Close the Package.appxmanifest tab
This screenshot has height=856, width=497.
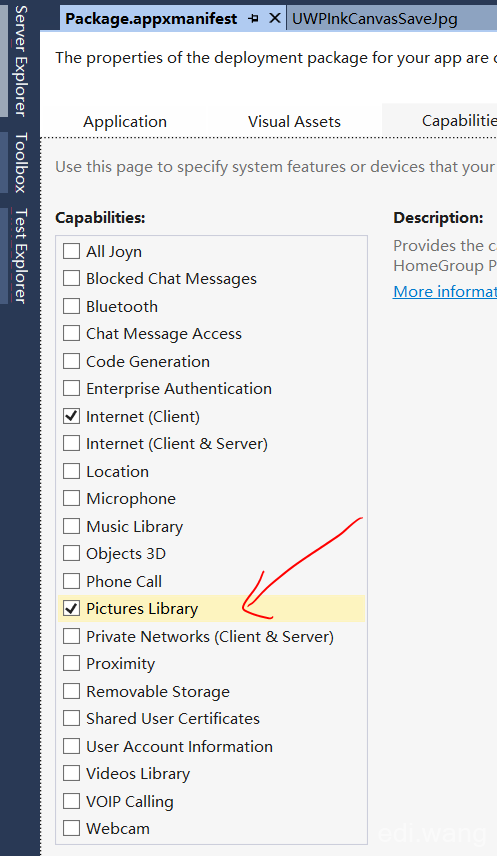275,19
